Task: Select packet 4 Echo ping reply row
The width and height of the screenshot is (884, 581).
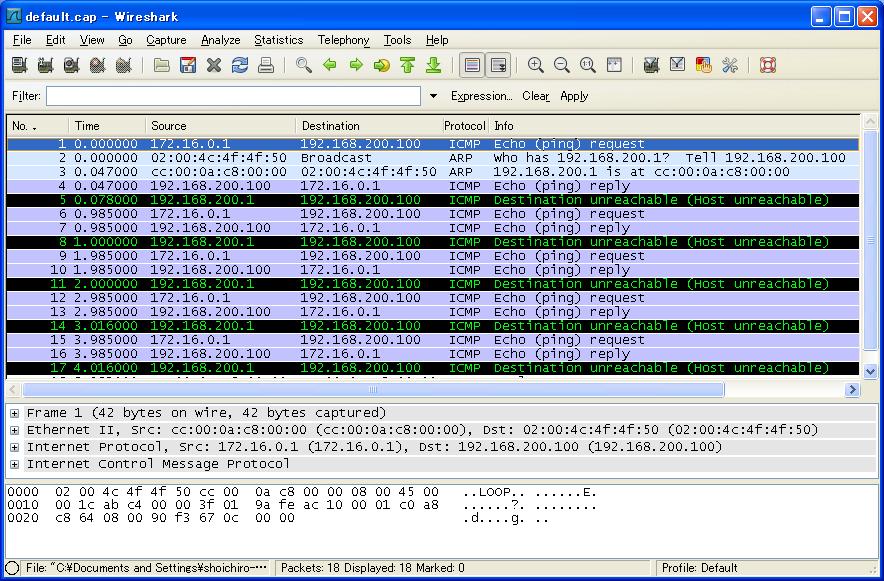Action: point(433,186)
